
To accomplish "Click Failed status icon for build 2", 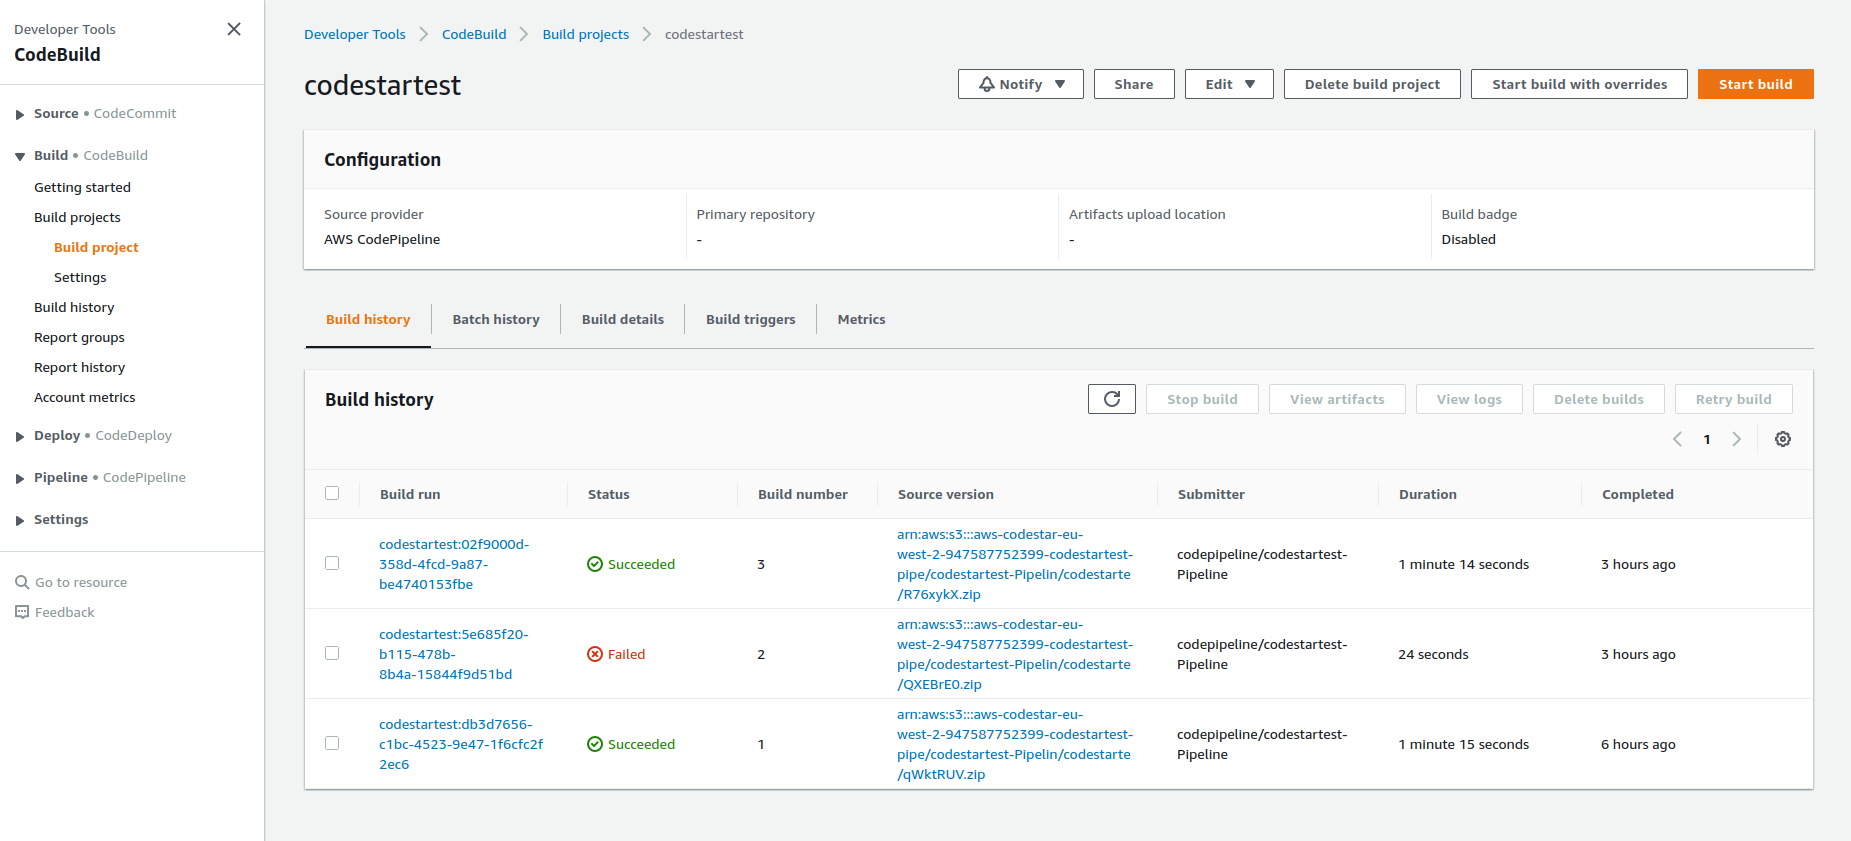I will tap(595, 654).
